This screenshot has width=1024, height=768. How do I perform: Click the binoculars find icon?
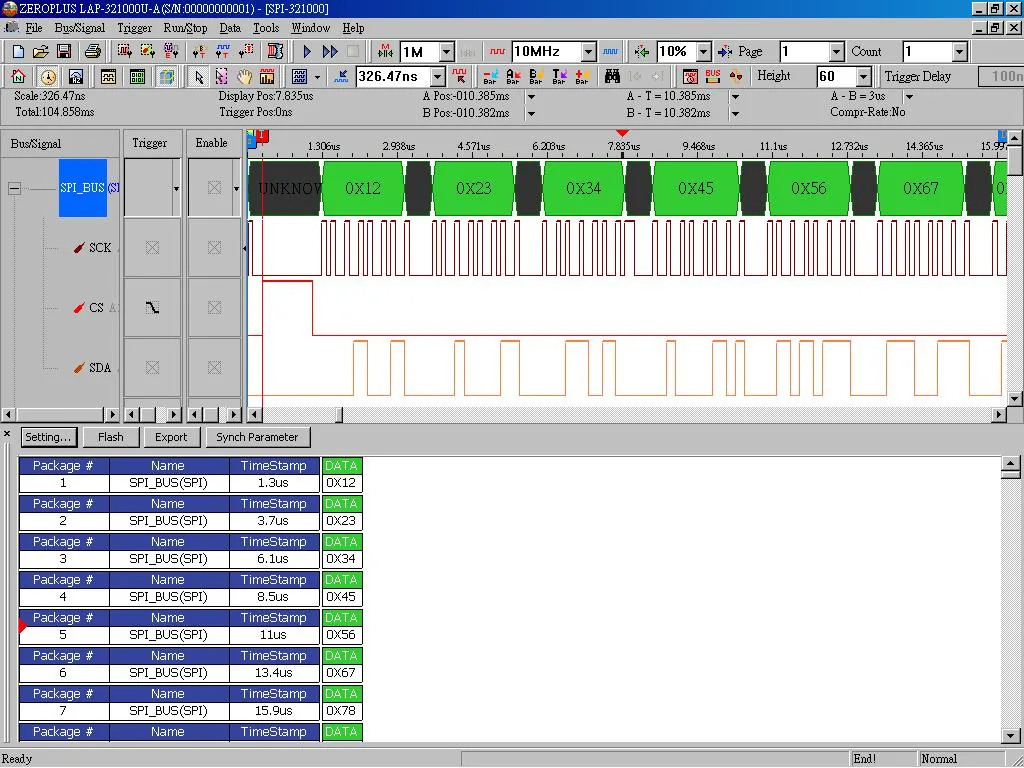pos(612,76)
